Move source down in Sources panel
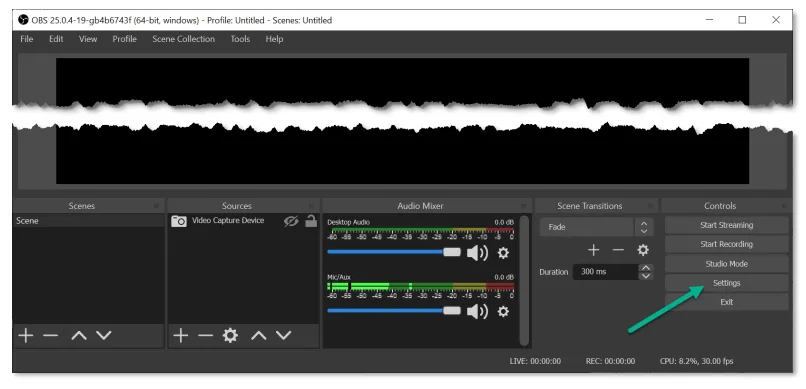The height and width of the screenshot is (389, 806). click(x=284, y=336)
